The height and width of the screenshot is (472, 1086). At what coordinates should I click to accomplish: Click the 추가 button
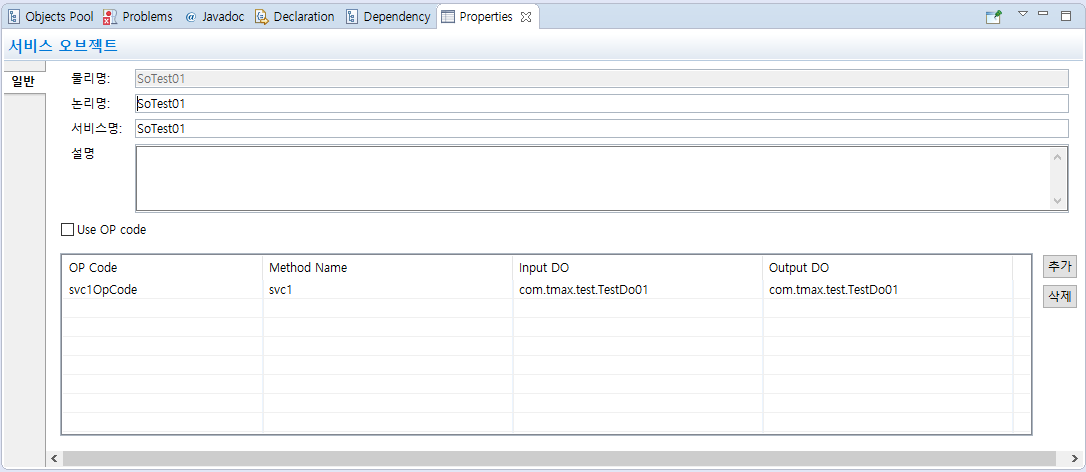pos(1060,266)
